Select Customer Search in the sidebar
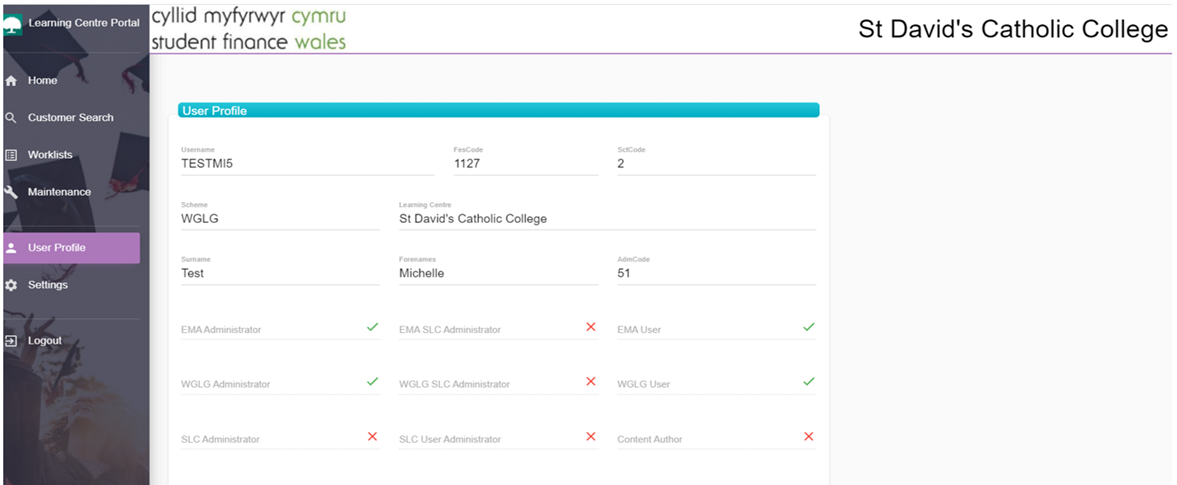Viewport: 1177px width, 485px height. pyautogui.click(x=71, y=118)
